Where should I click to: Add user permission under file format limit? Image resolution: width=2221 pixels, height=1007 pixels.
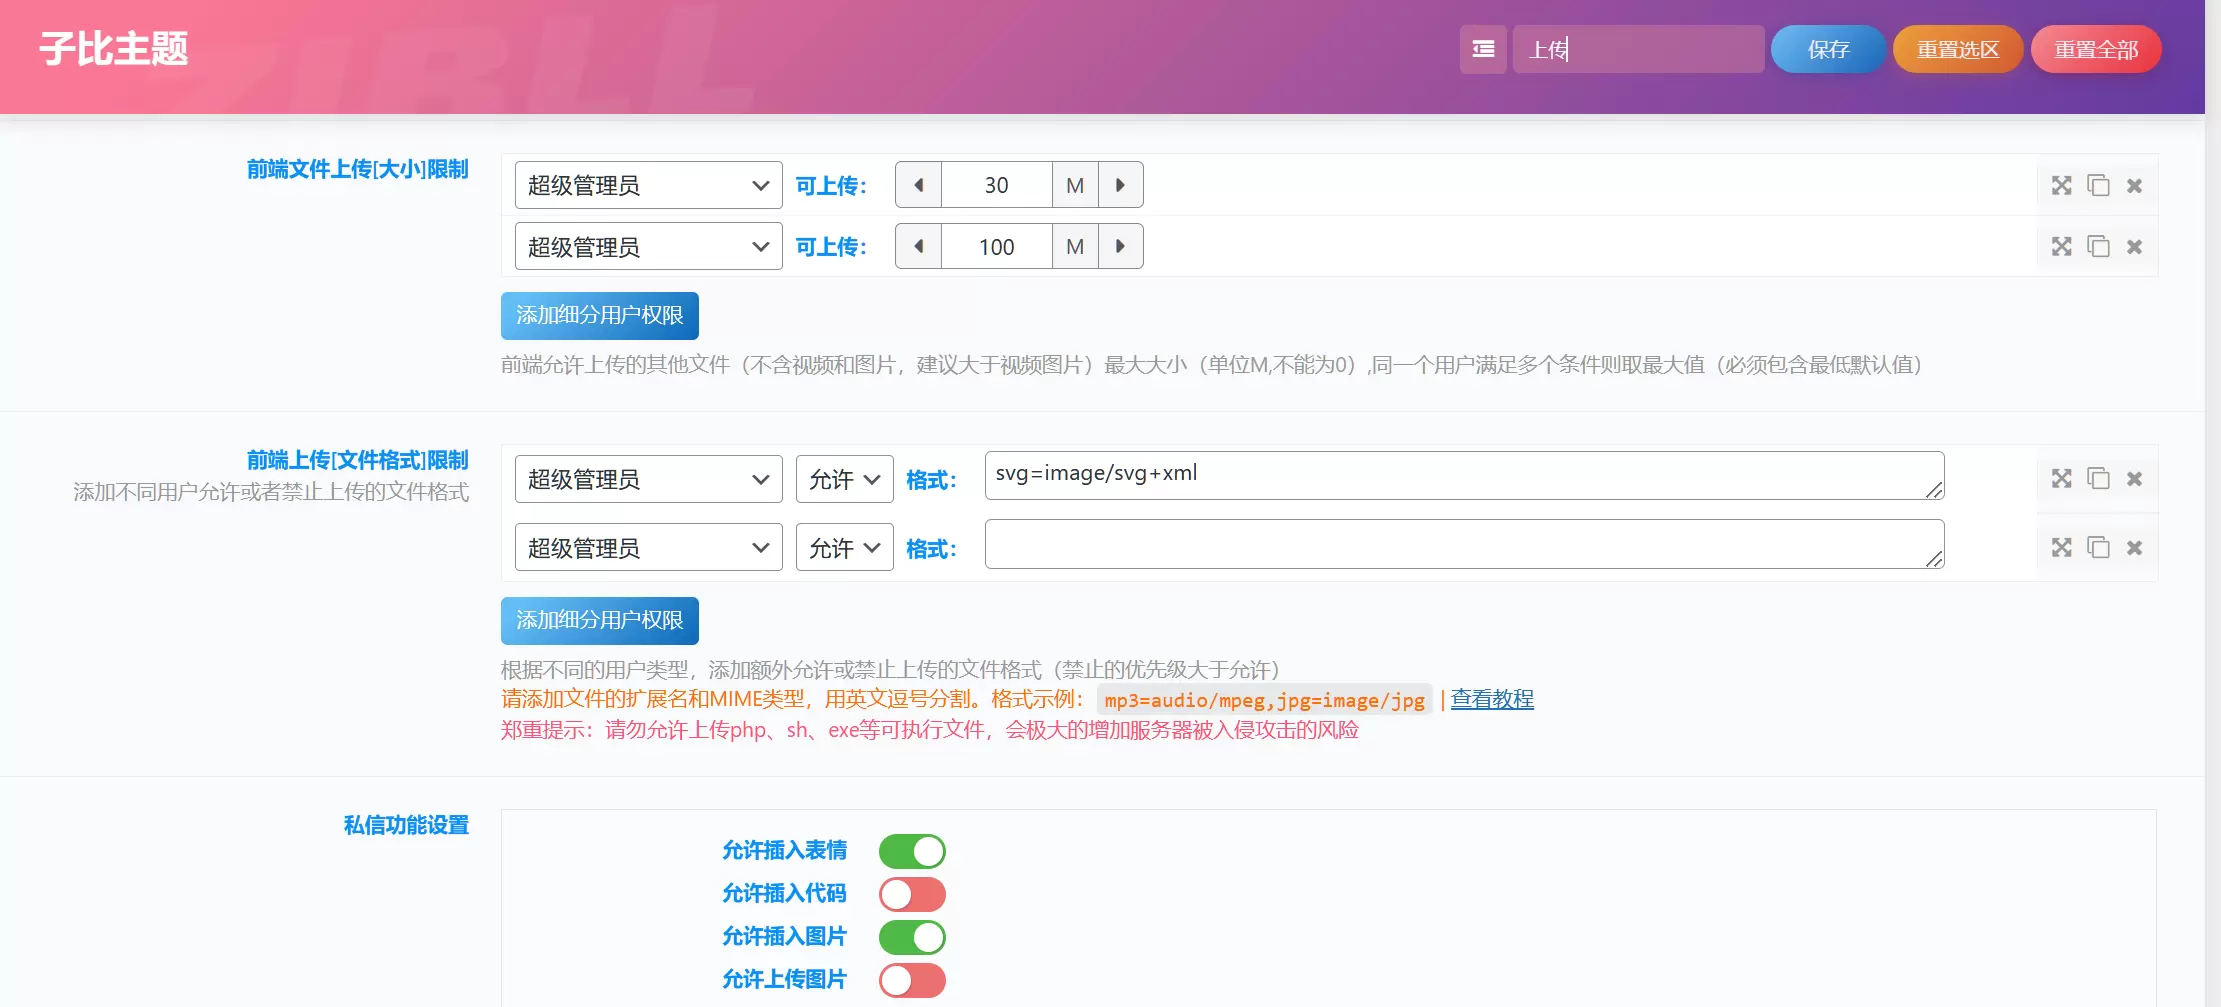point(599,621)
